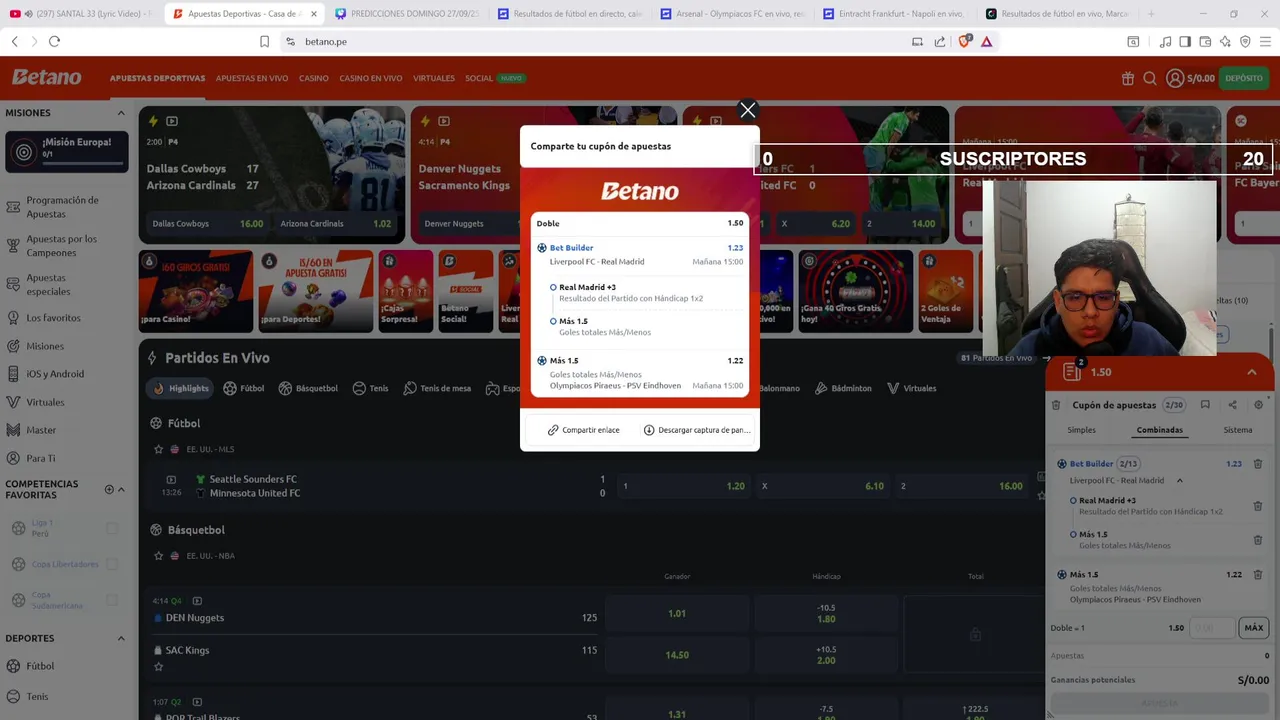Select Bádminton live filter tab

[843, 388]
